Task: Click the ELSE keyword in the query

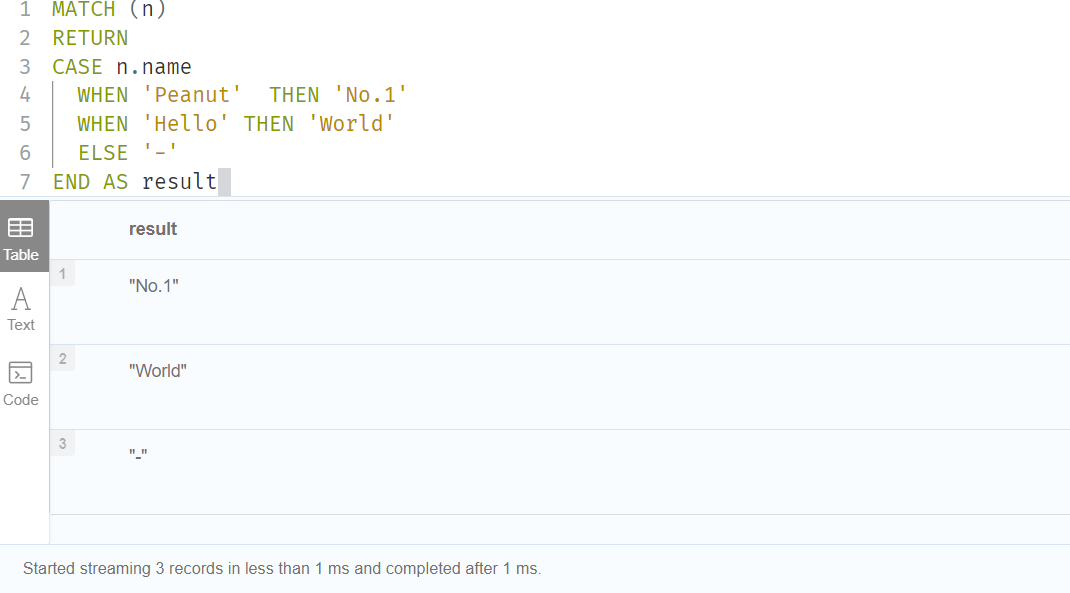Action: (x=103, y=153)
